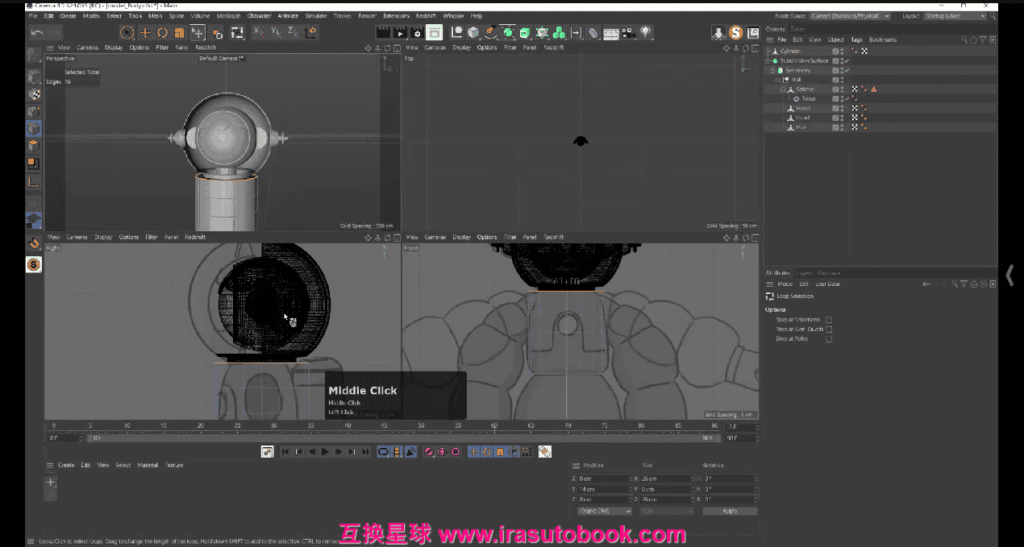Screen dimensions: 1024x547
Task: Click the orange S icon in toolbar
Action: pos(735,33)
